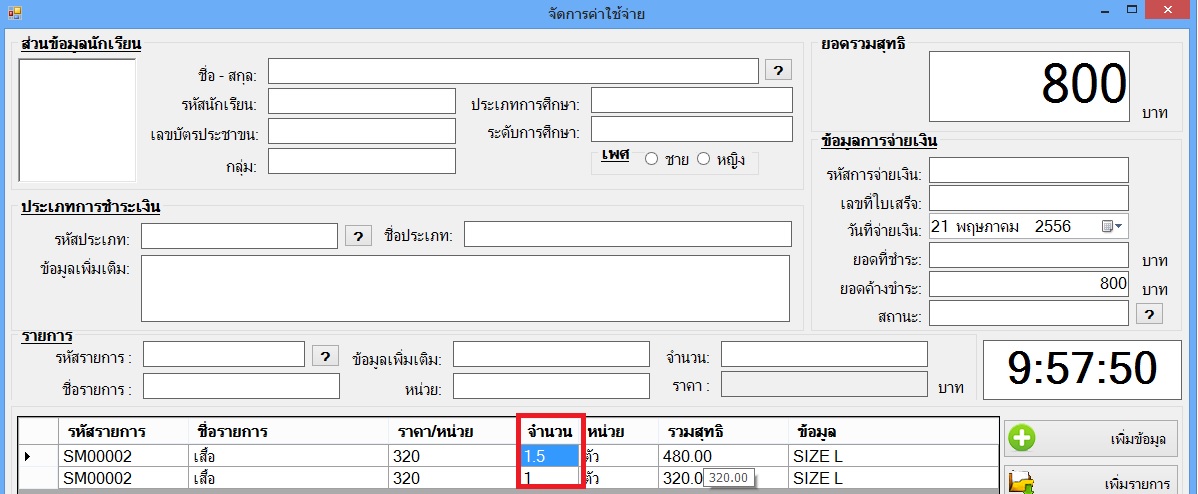Click the disabled ราคา field
Image resolution: width=1198 pixels, height=494 pixels.
coord(824,384)
